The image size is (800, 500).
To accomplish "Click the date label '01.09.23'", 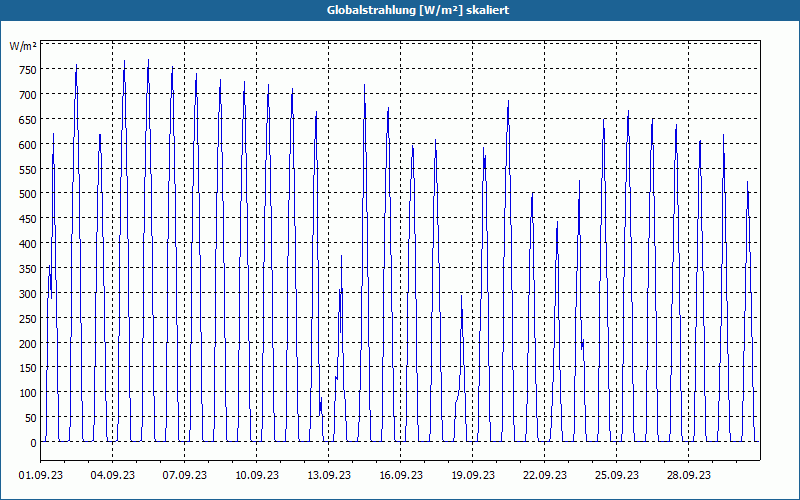I will (41, 476).
